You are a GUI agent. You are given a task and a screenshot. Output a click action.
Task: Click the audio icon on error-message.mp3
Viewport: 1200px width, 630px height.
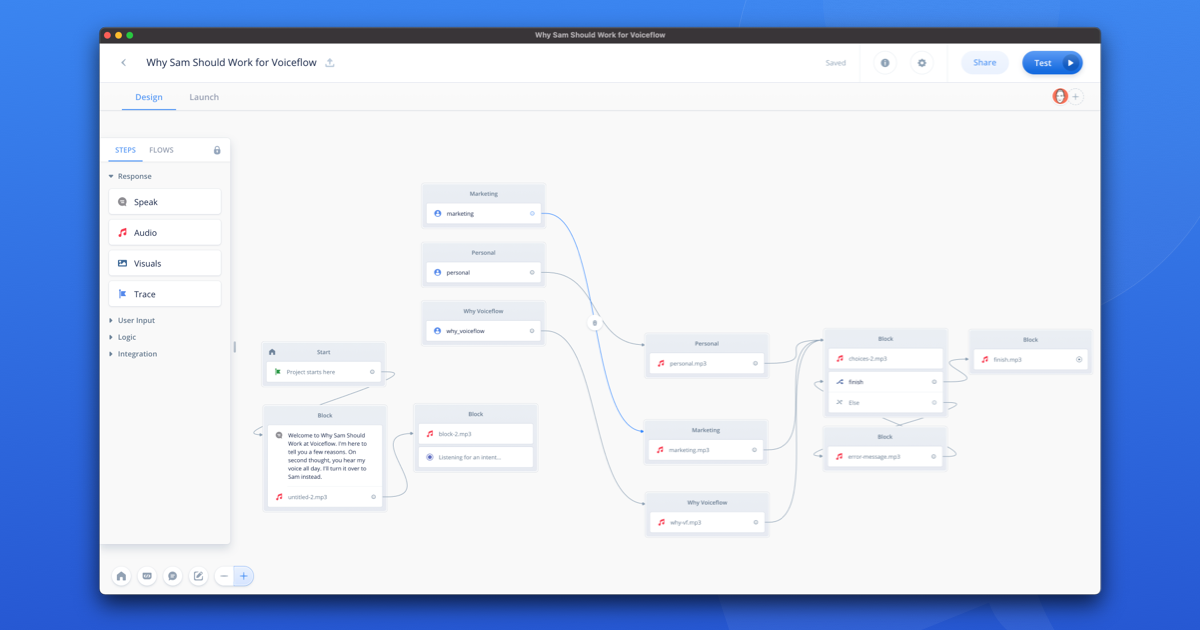pos(840,457)
